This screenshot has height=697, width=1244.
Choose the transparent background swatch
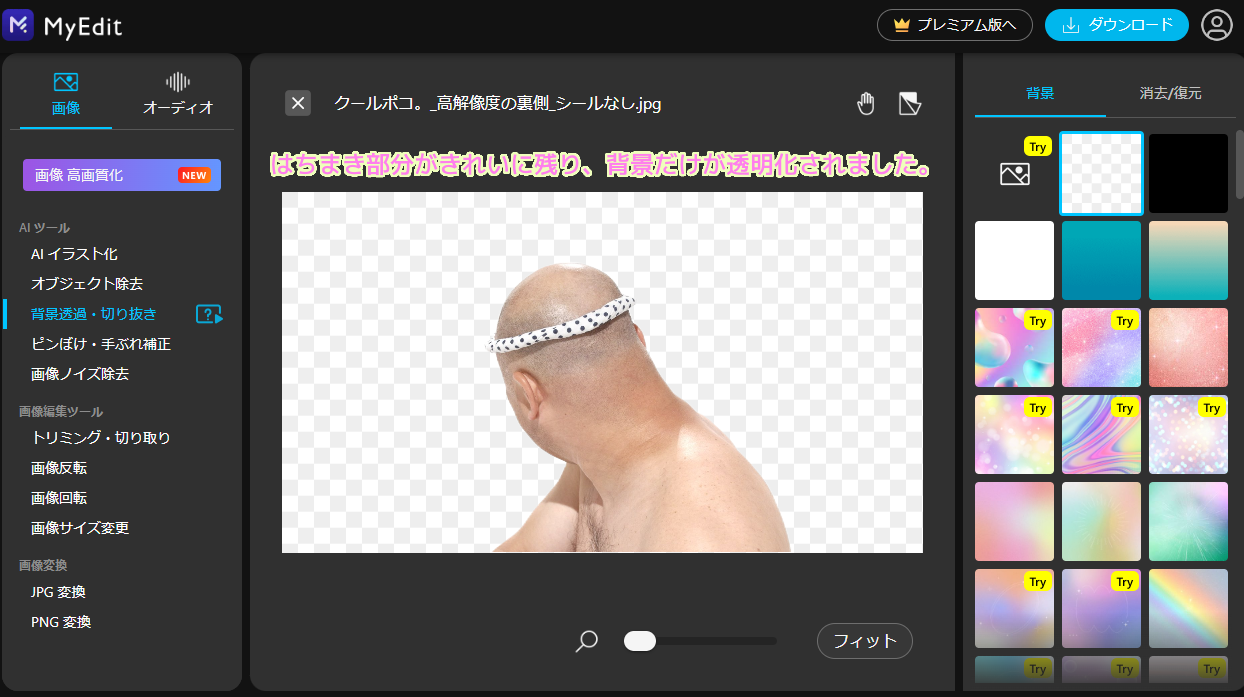tap(1101, 174)
